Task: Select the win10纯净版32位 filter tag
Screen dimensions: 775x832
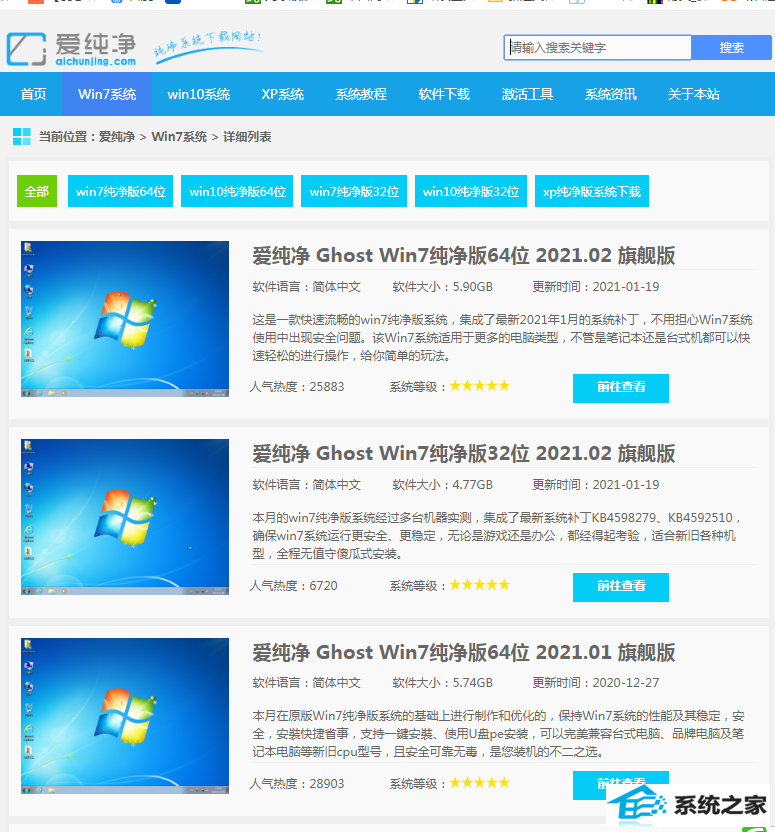Action: (471, 191)
